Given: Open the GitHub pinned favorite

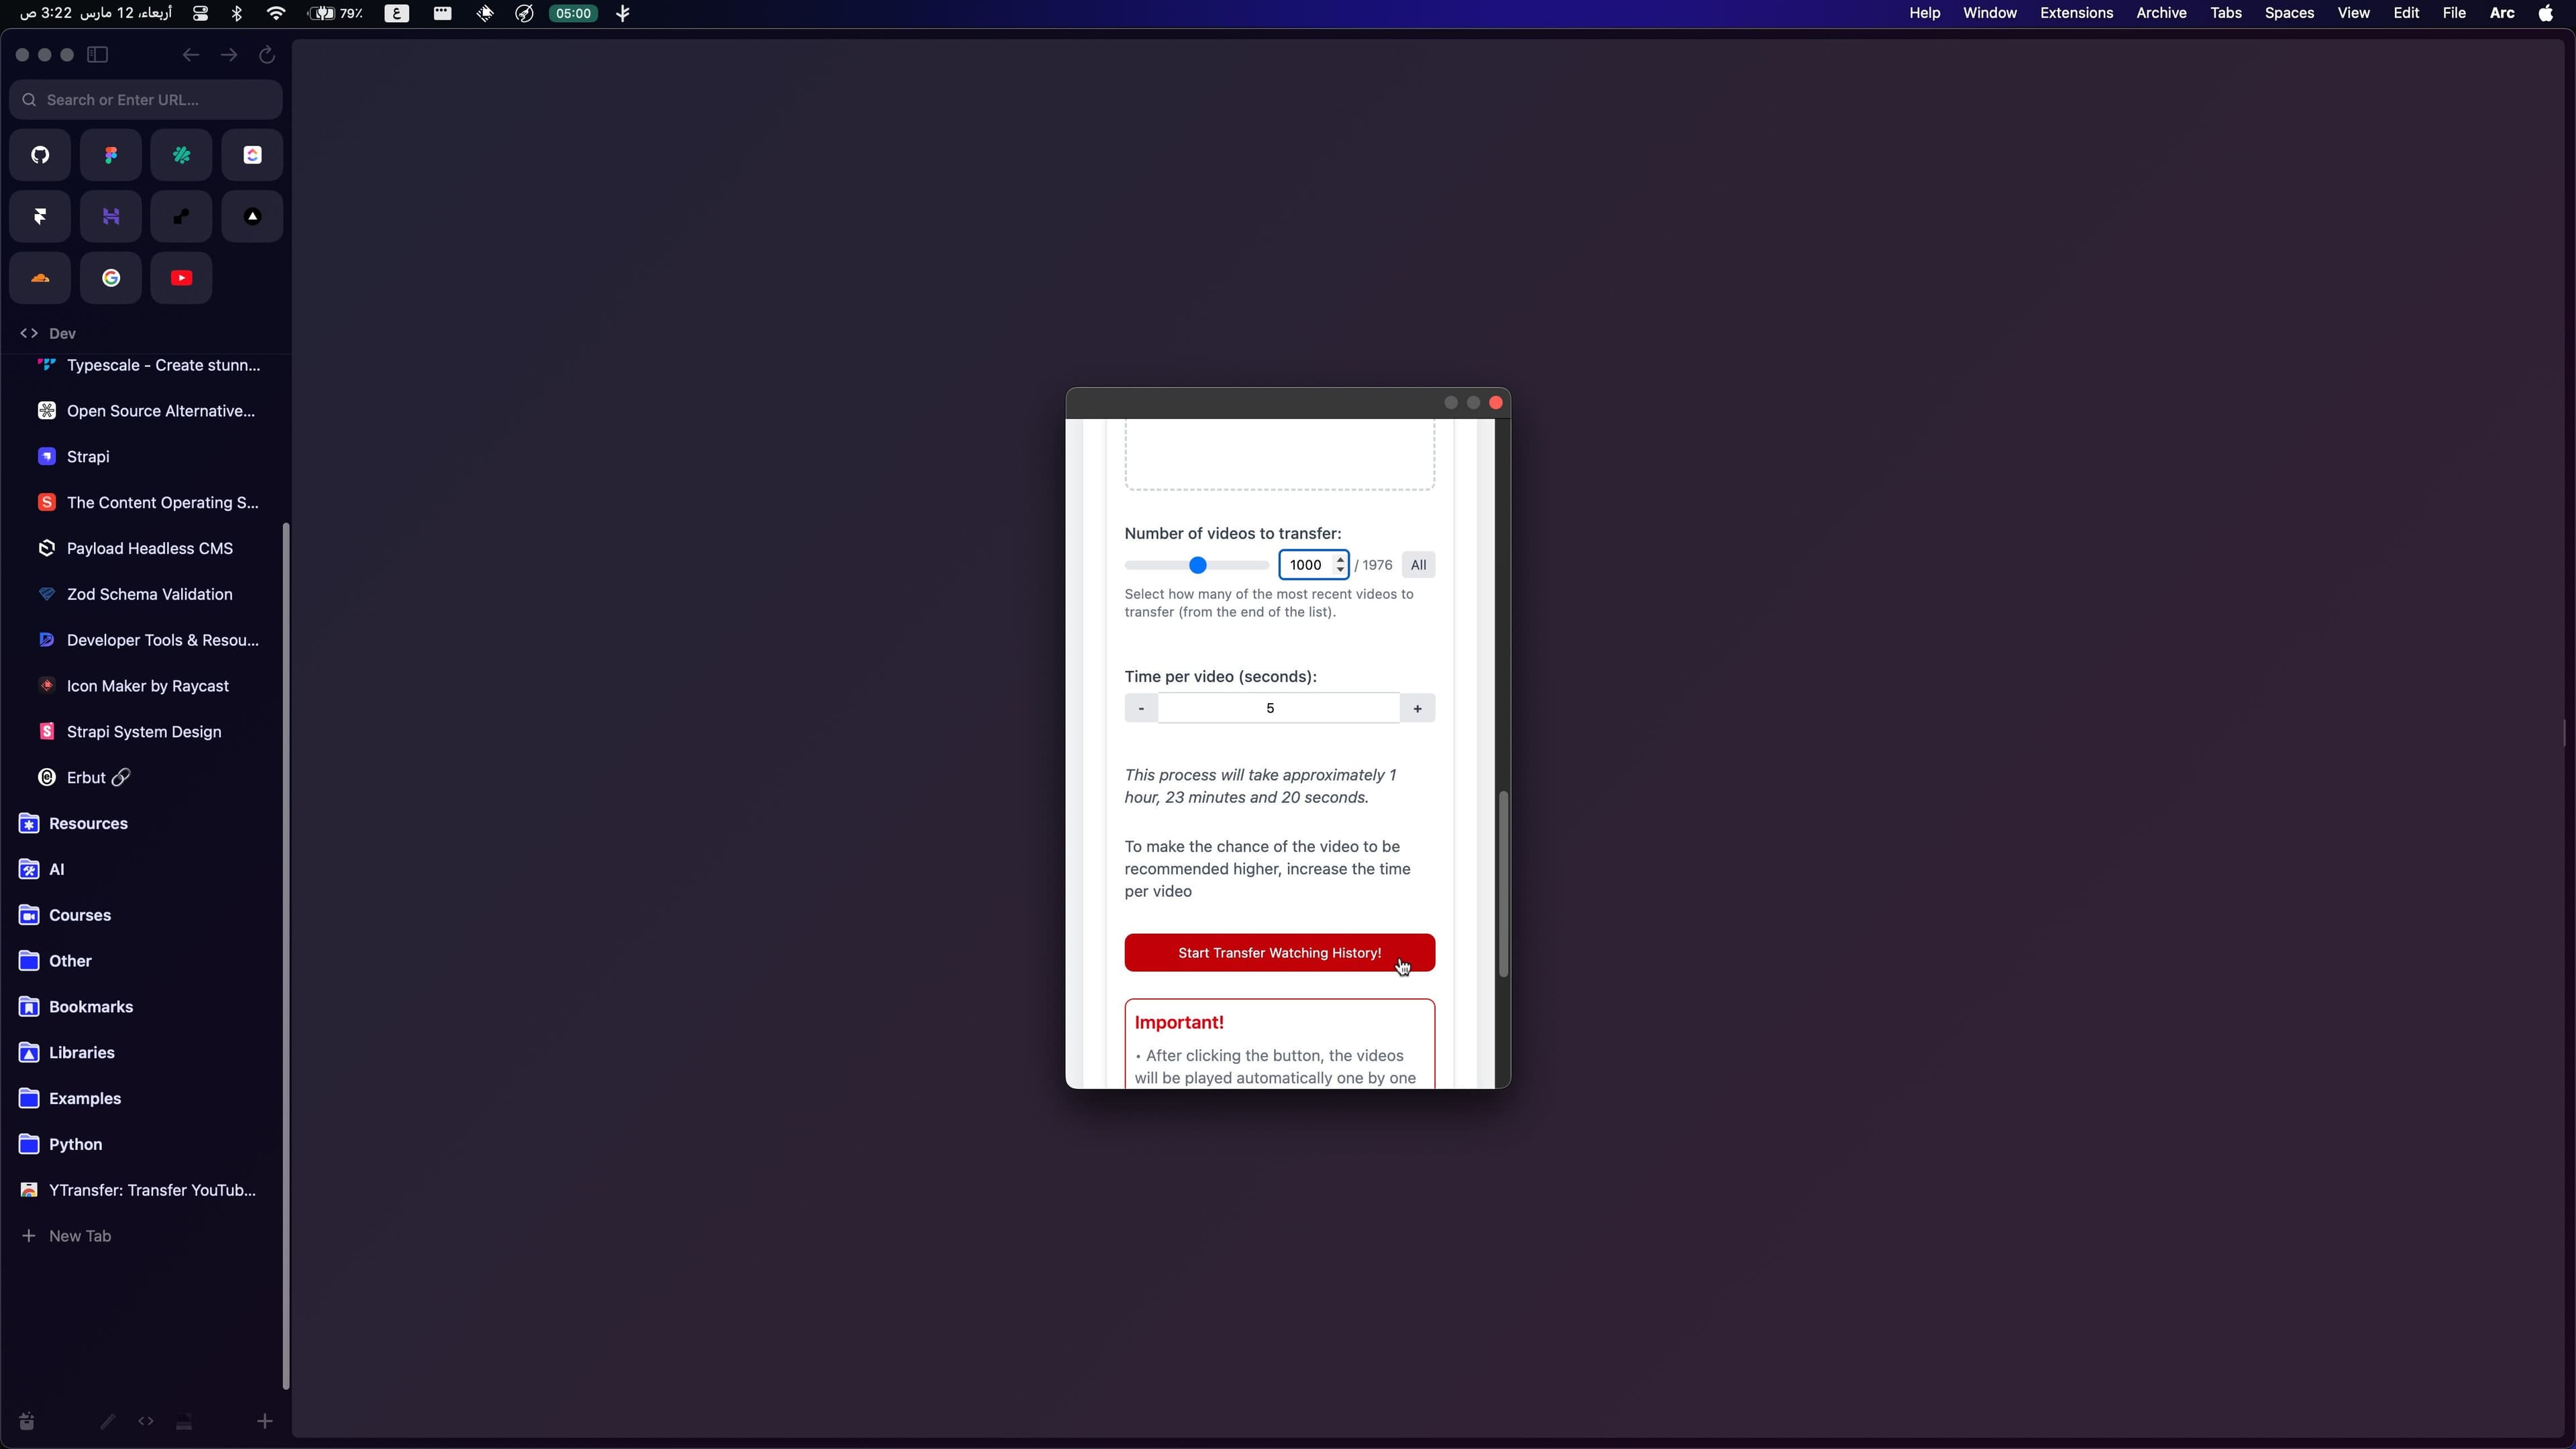Looking at the screenshot, I should (x=40, y=155).
